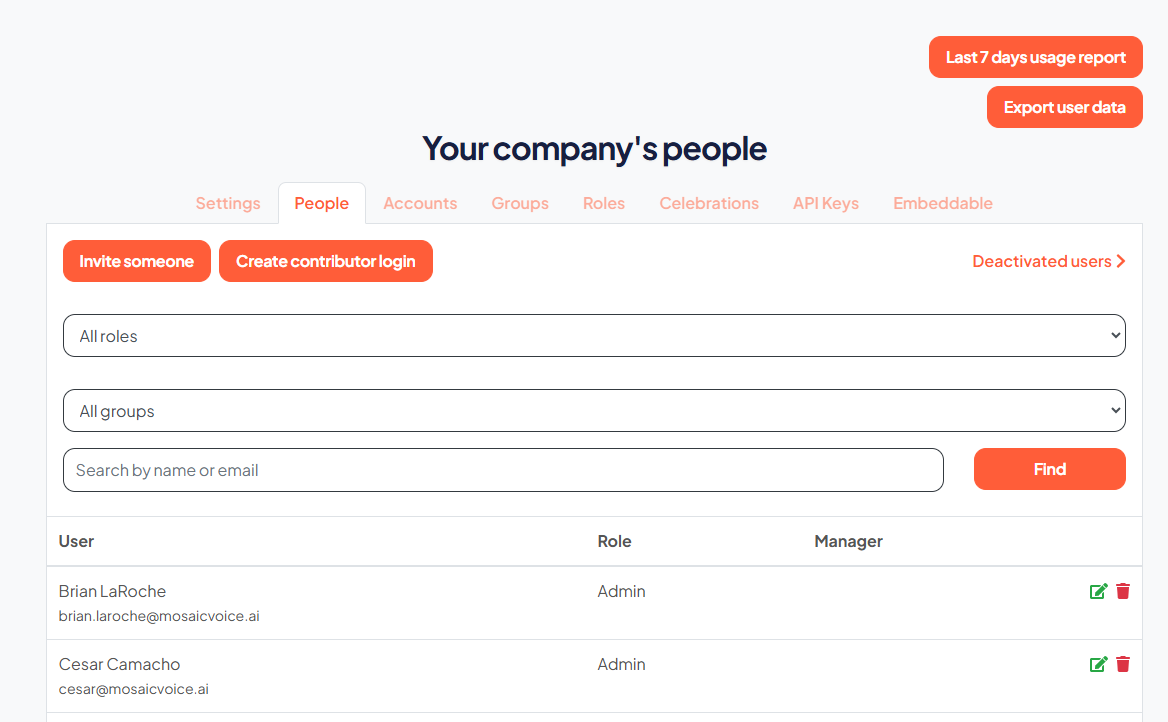
Task: Click the Find button
Action: tap(1050, 469)
